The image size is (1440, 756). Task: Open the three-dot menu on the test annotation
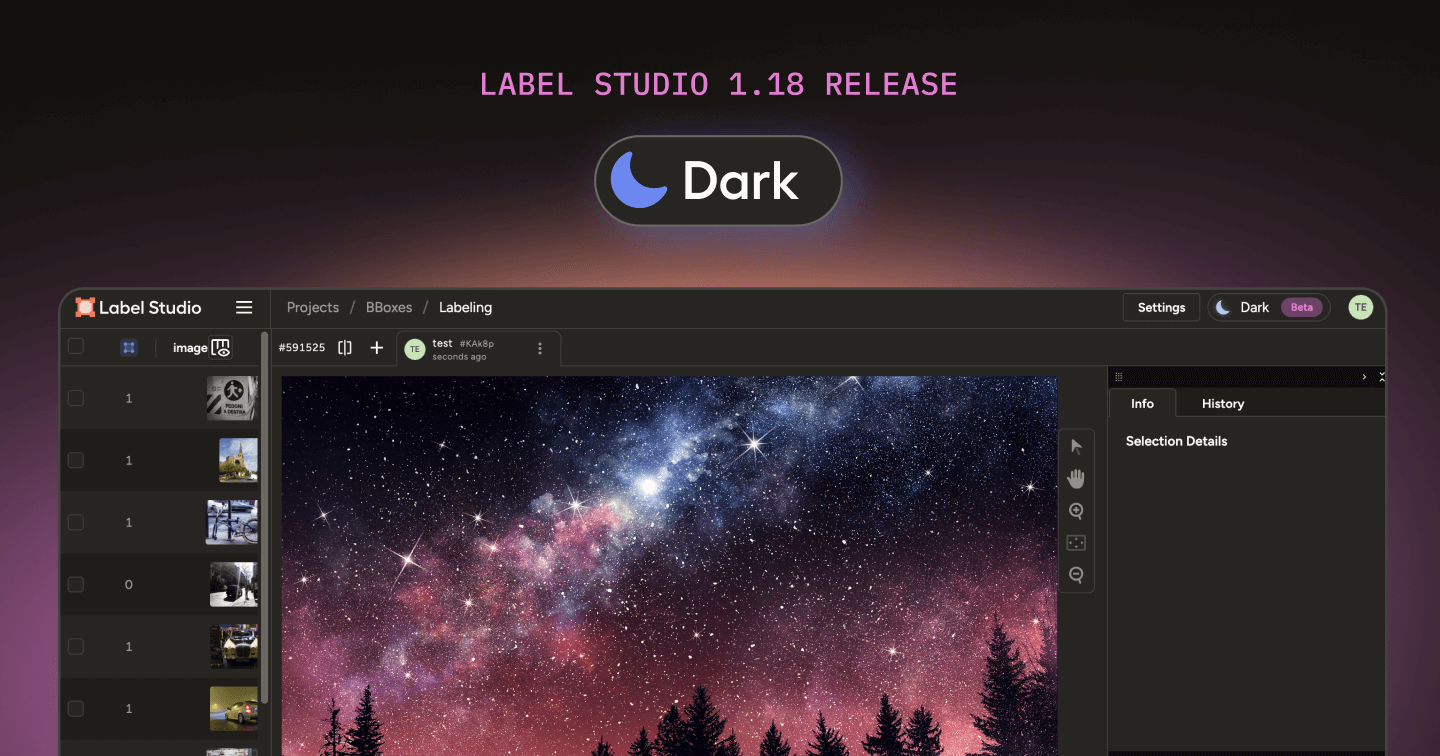click(x=539, y=348)
